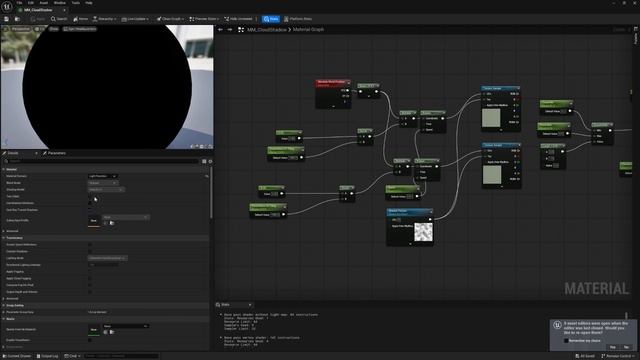Open the Preview State dropdown
This screenshot has height=360, width=640.
point(204,19)
